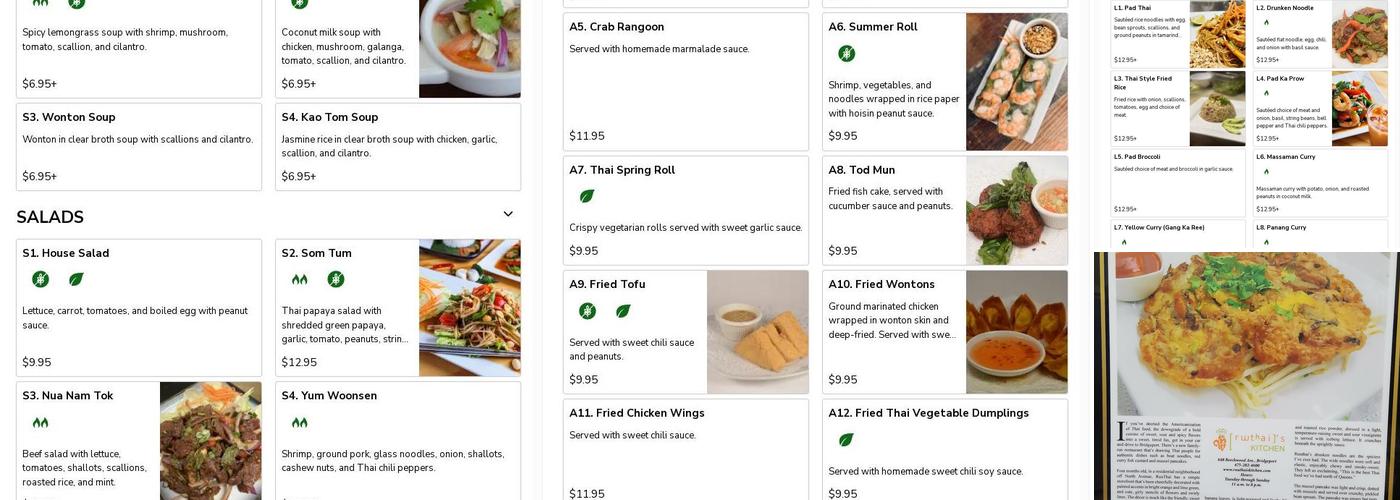Click the vegetarian leaf on Thai Spring Roll
The width and height of the screenshot is (1400, 500).
[587, 196]
